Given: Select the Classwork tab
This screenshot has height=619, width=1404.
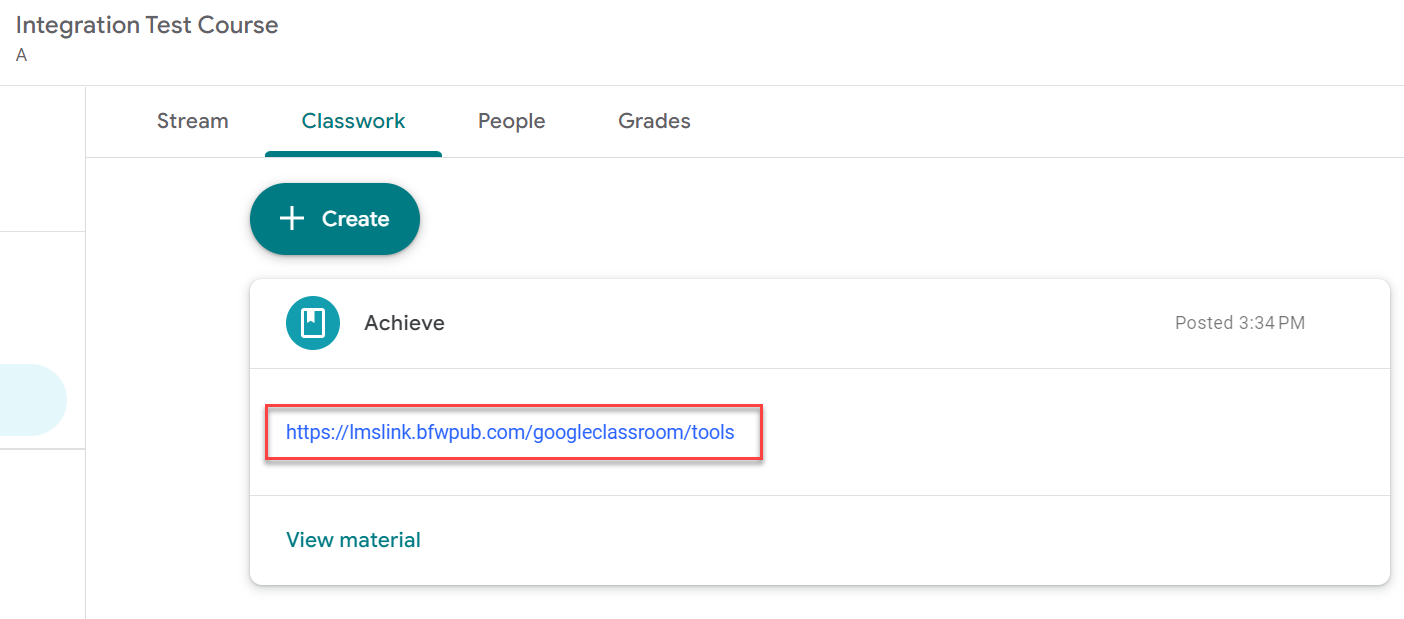Looking at the screenshot, I should 353,121.
